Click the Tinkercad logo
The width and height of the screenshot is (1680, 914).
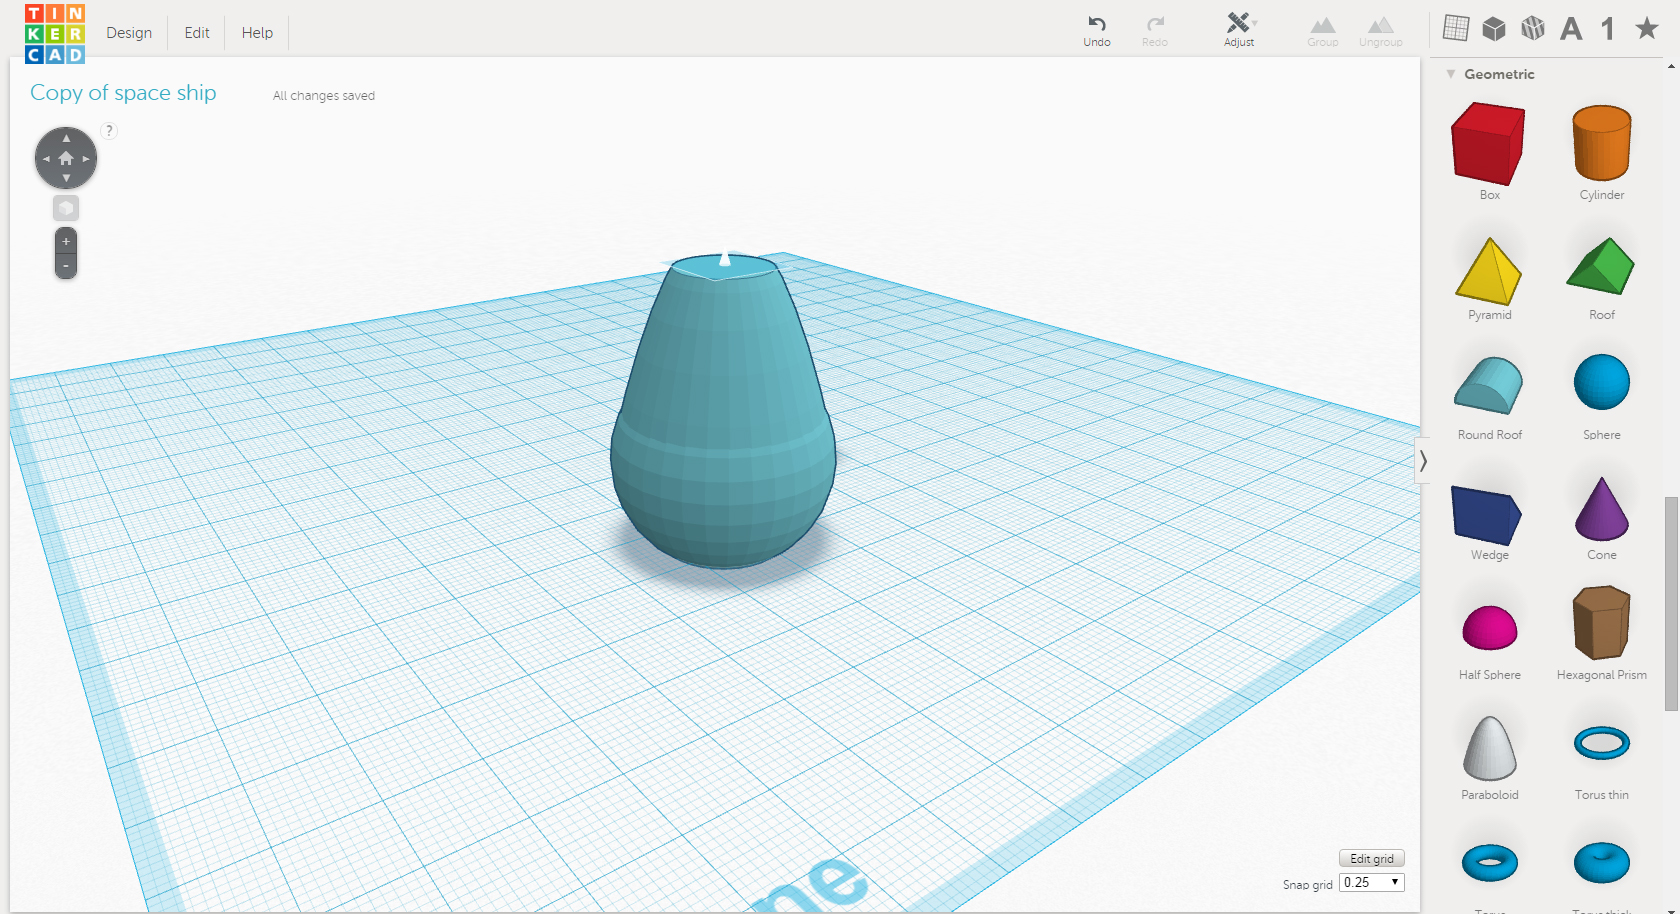click(x=55, y=33)
